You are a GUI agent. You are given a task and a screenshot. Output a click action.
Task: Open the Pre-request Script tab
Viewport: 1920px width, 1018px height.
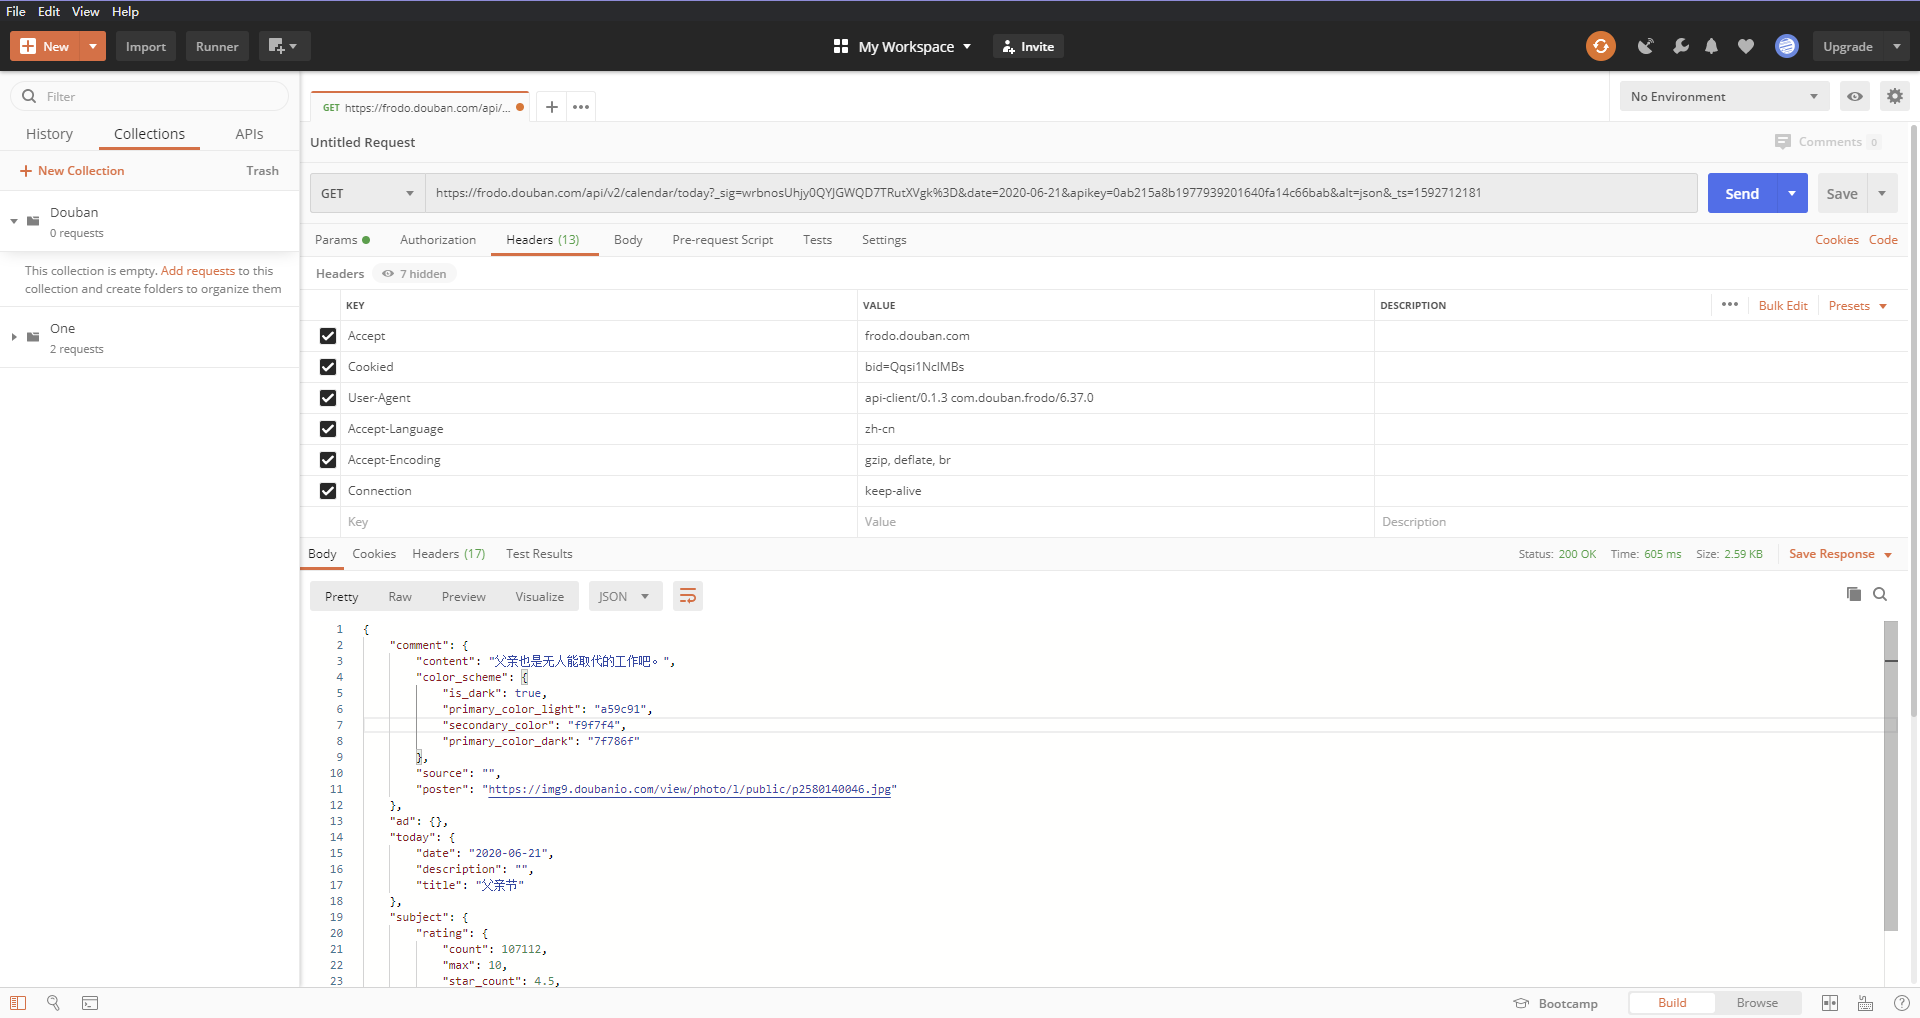pos(723,240)
